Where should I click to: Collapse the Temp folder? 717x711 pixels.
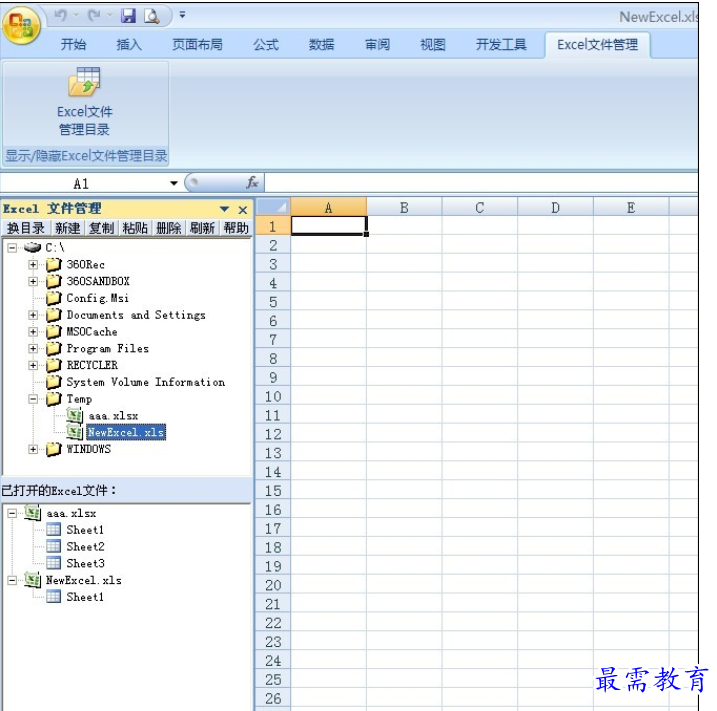pyautogui.click(x=33, y=399)
